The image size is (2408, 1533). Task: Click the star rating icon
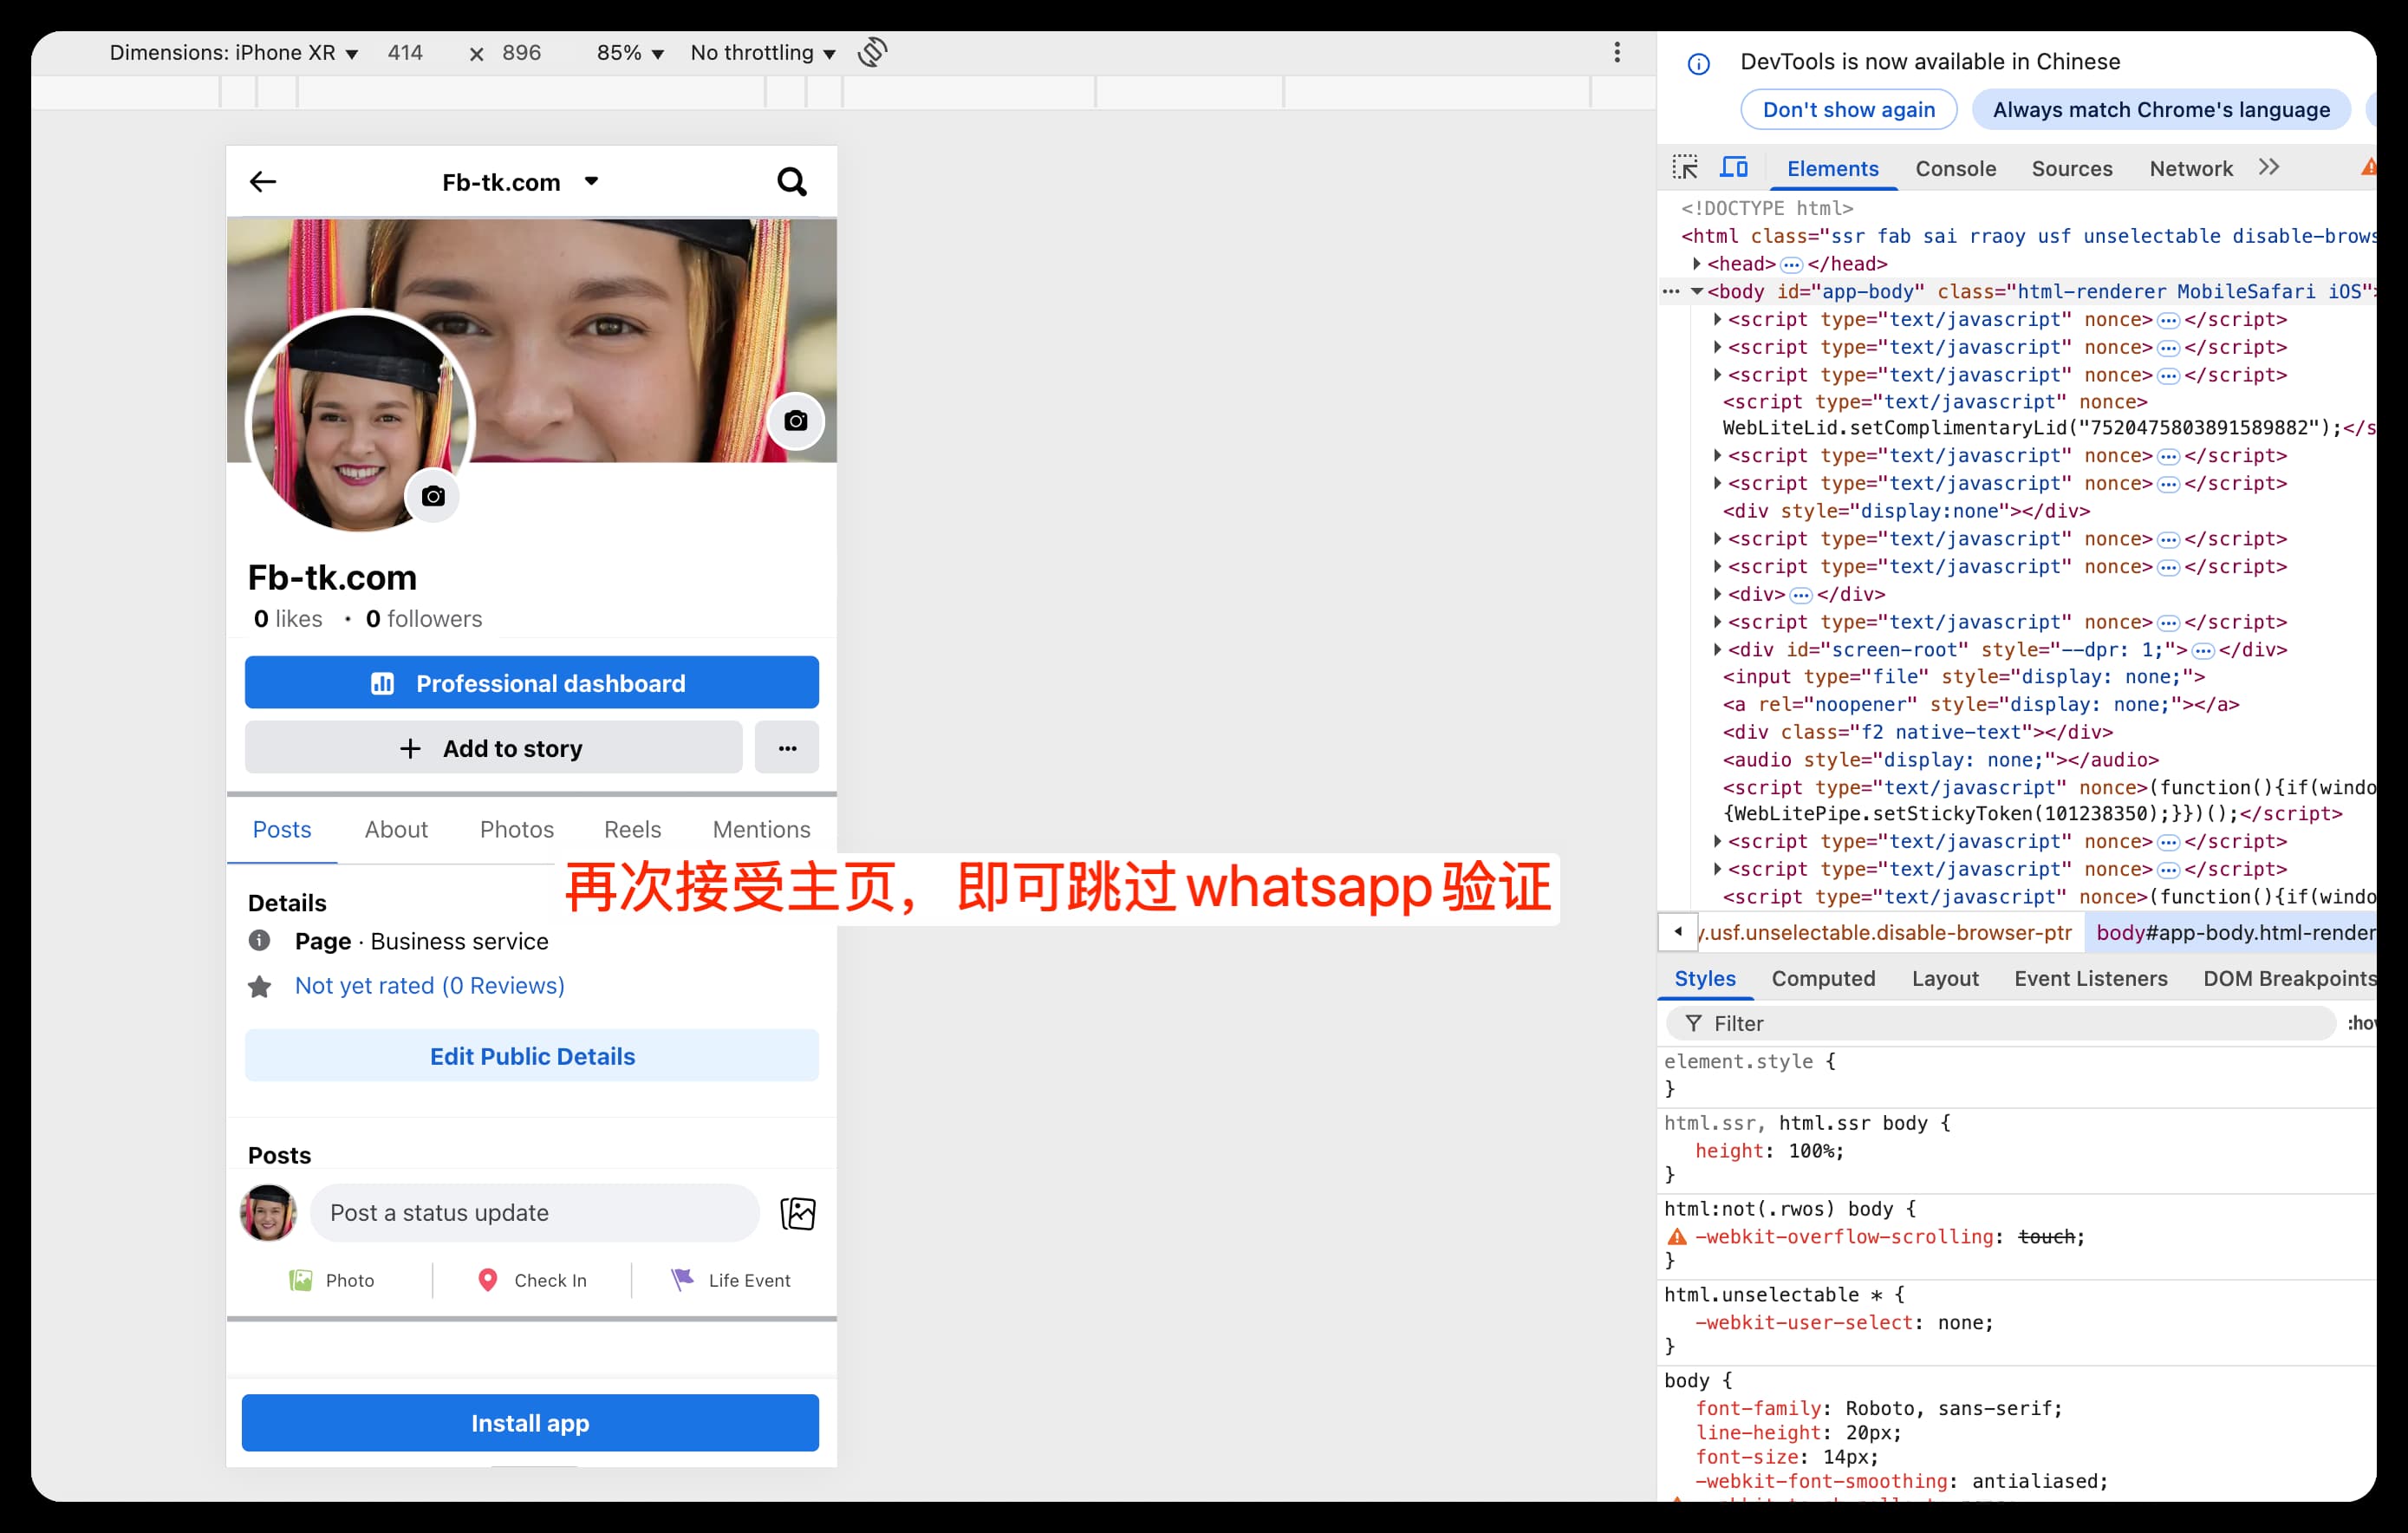pos(260,986)
